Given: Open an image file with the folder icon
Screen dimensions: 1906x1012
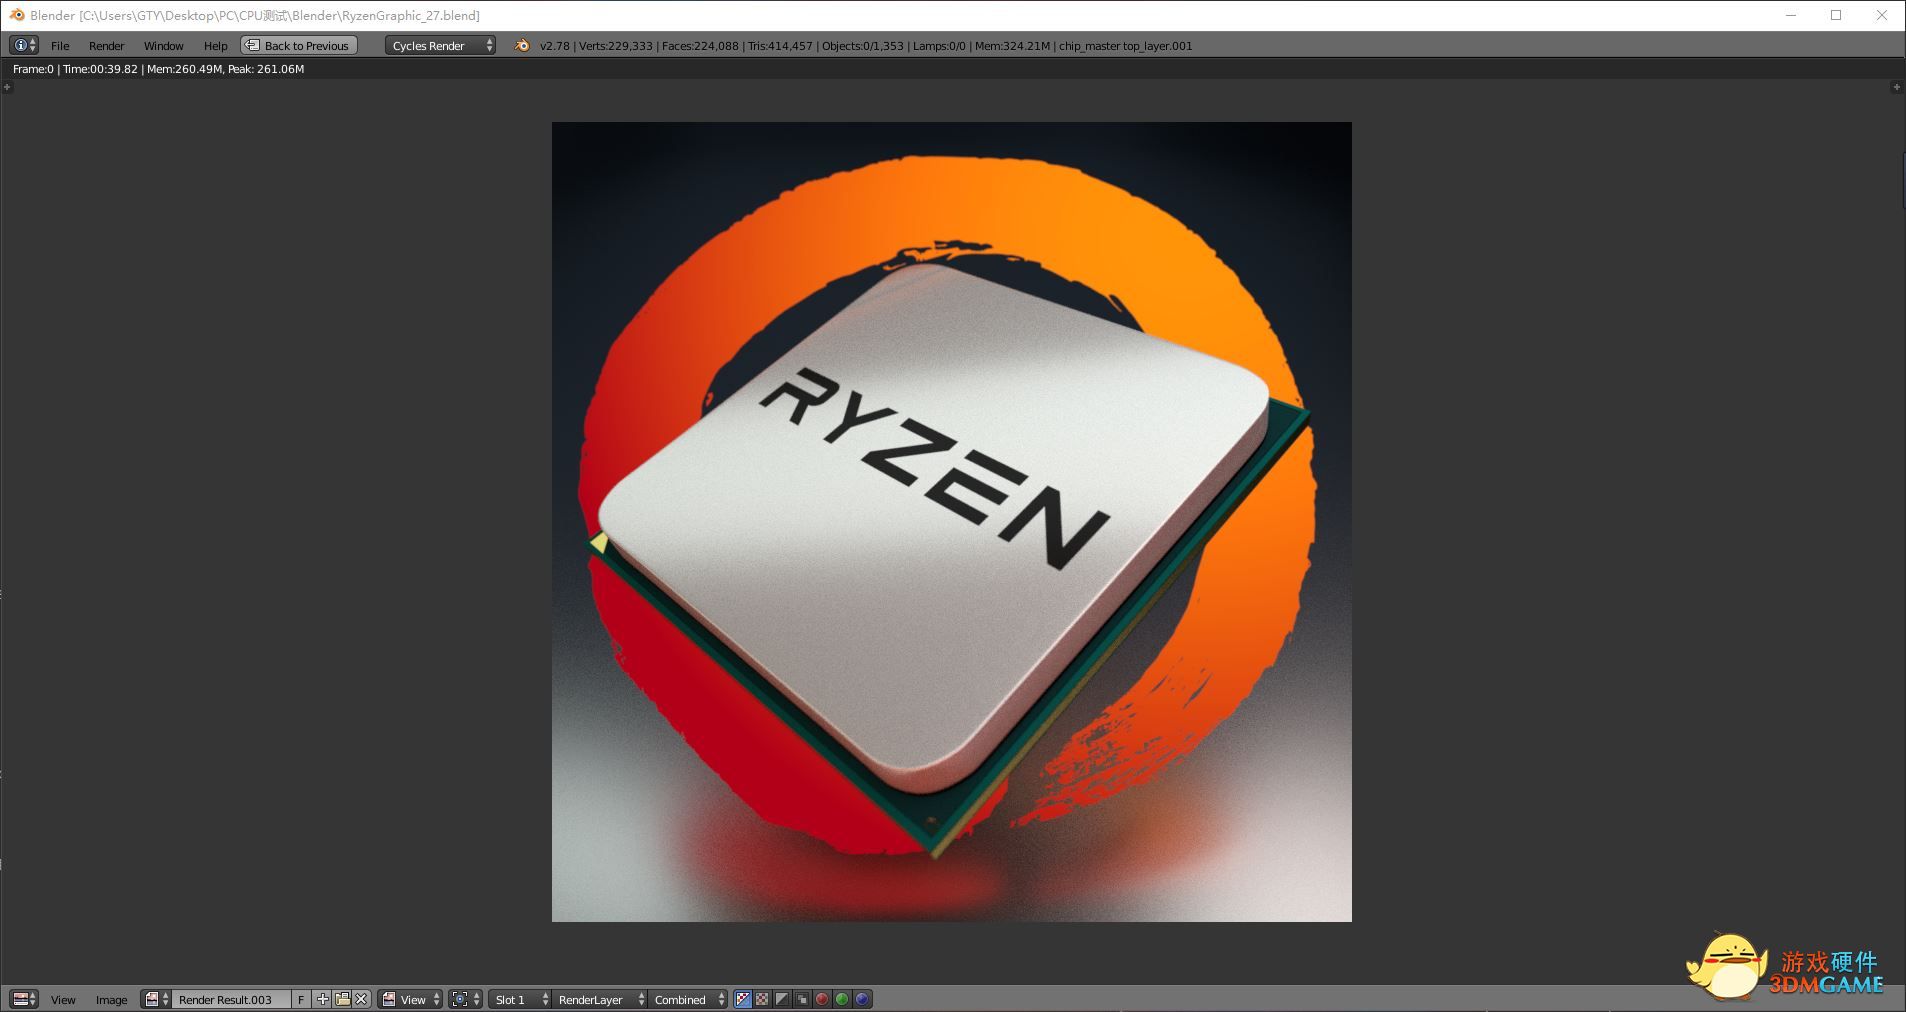Looking at the screenshot, I should pos(342,999).
